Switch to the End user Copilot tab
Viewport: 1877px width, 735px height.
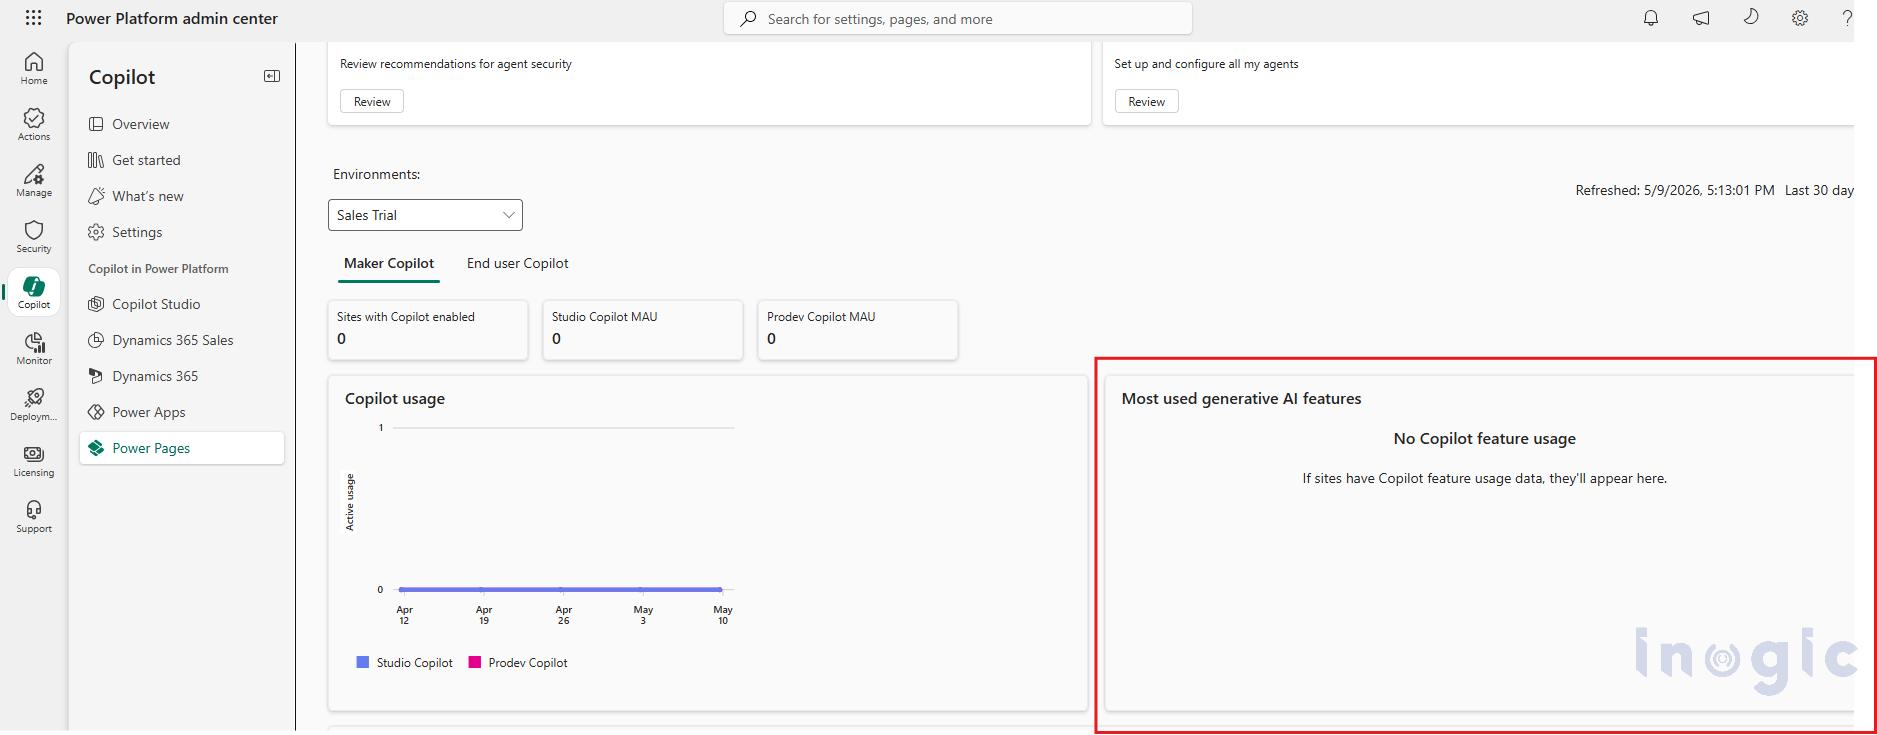point(517,264)
